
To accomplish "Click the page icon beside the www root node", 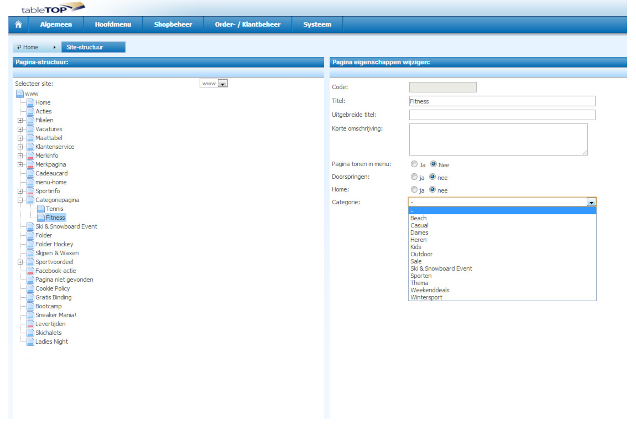I will [x=20, y=94].
